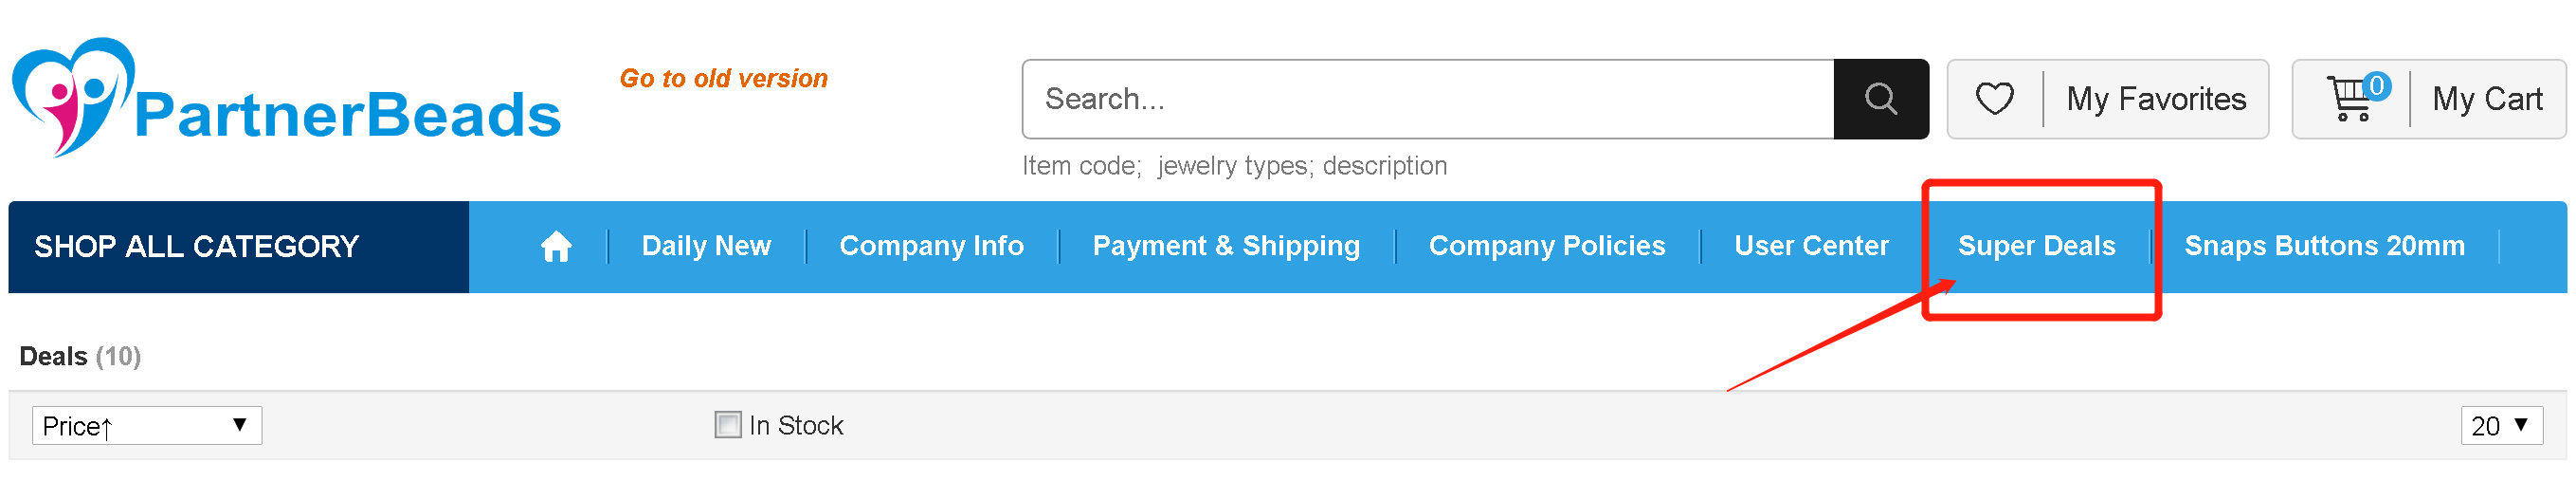The width and height of the screenshot is (2576, 481).
Task: Click the cart item count badge
Action: coord(2377,86)
